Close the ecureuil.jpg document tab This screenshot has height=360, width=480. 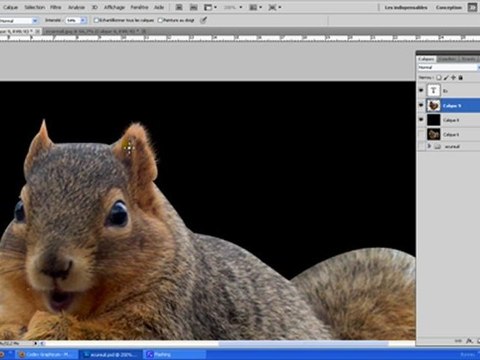pos(144,31)
